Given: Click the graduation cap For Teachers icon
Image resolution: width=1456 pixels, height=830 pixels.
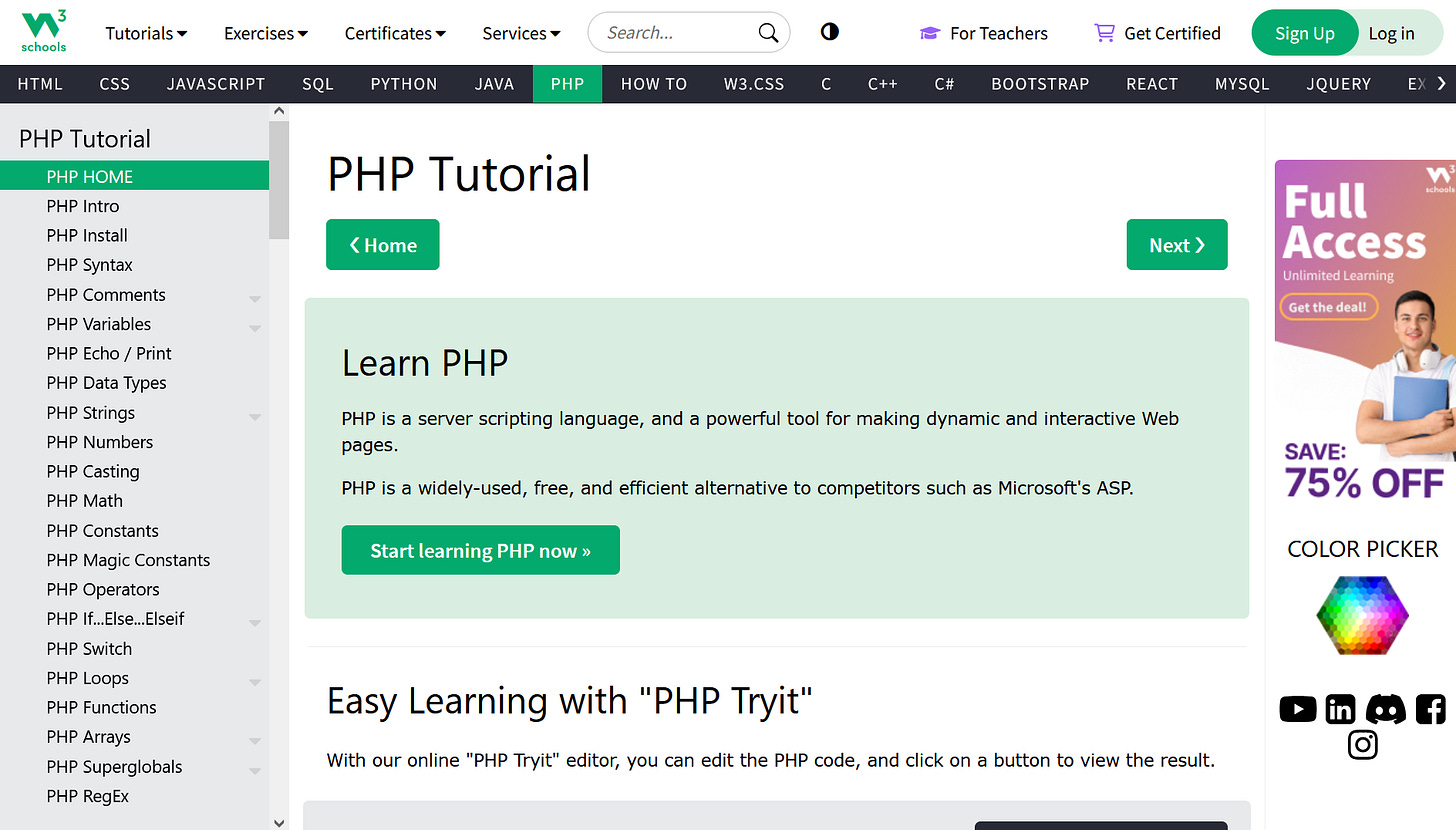Looking at the screenshot, I should coord(930,33).
